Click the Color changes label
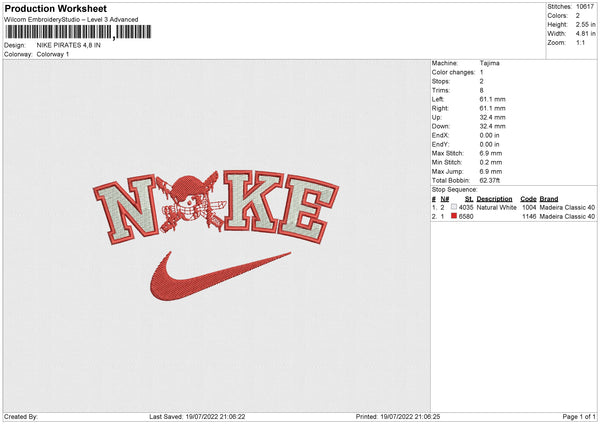Viewport: 600px width, 424px height. coord(453,72)
